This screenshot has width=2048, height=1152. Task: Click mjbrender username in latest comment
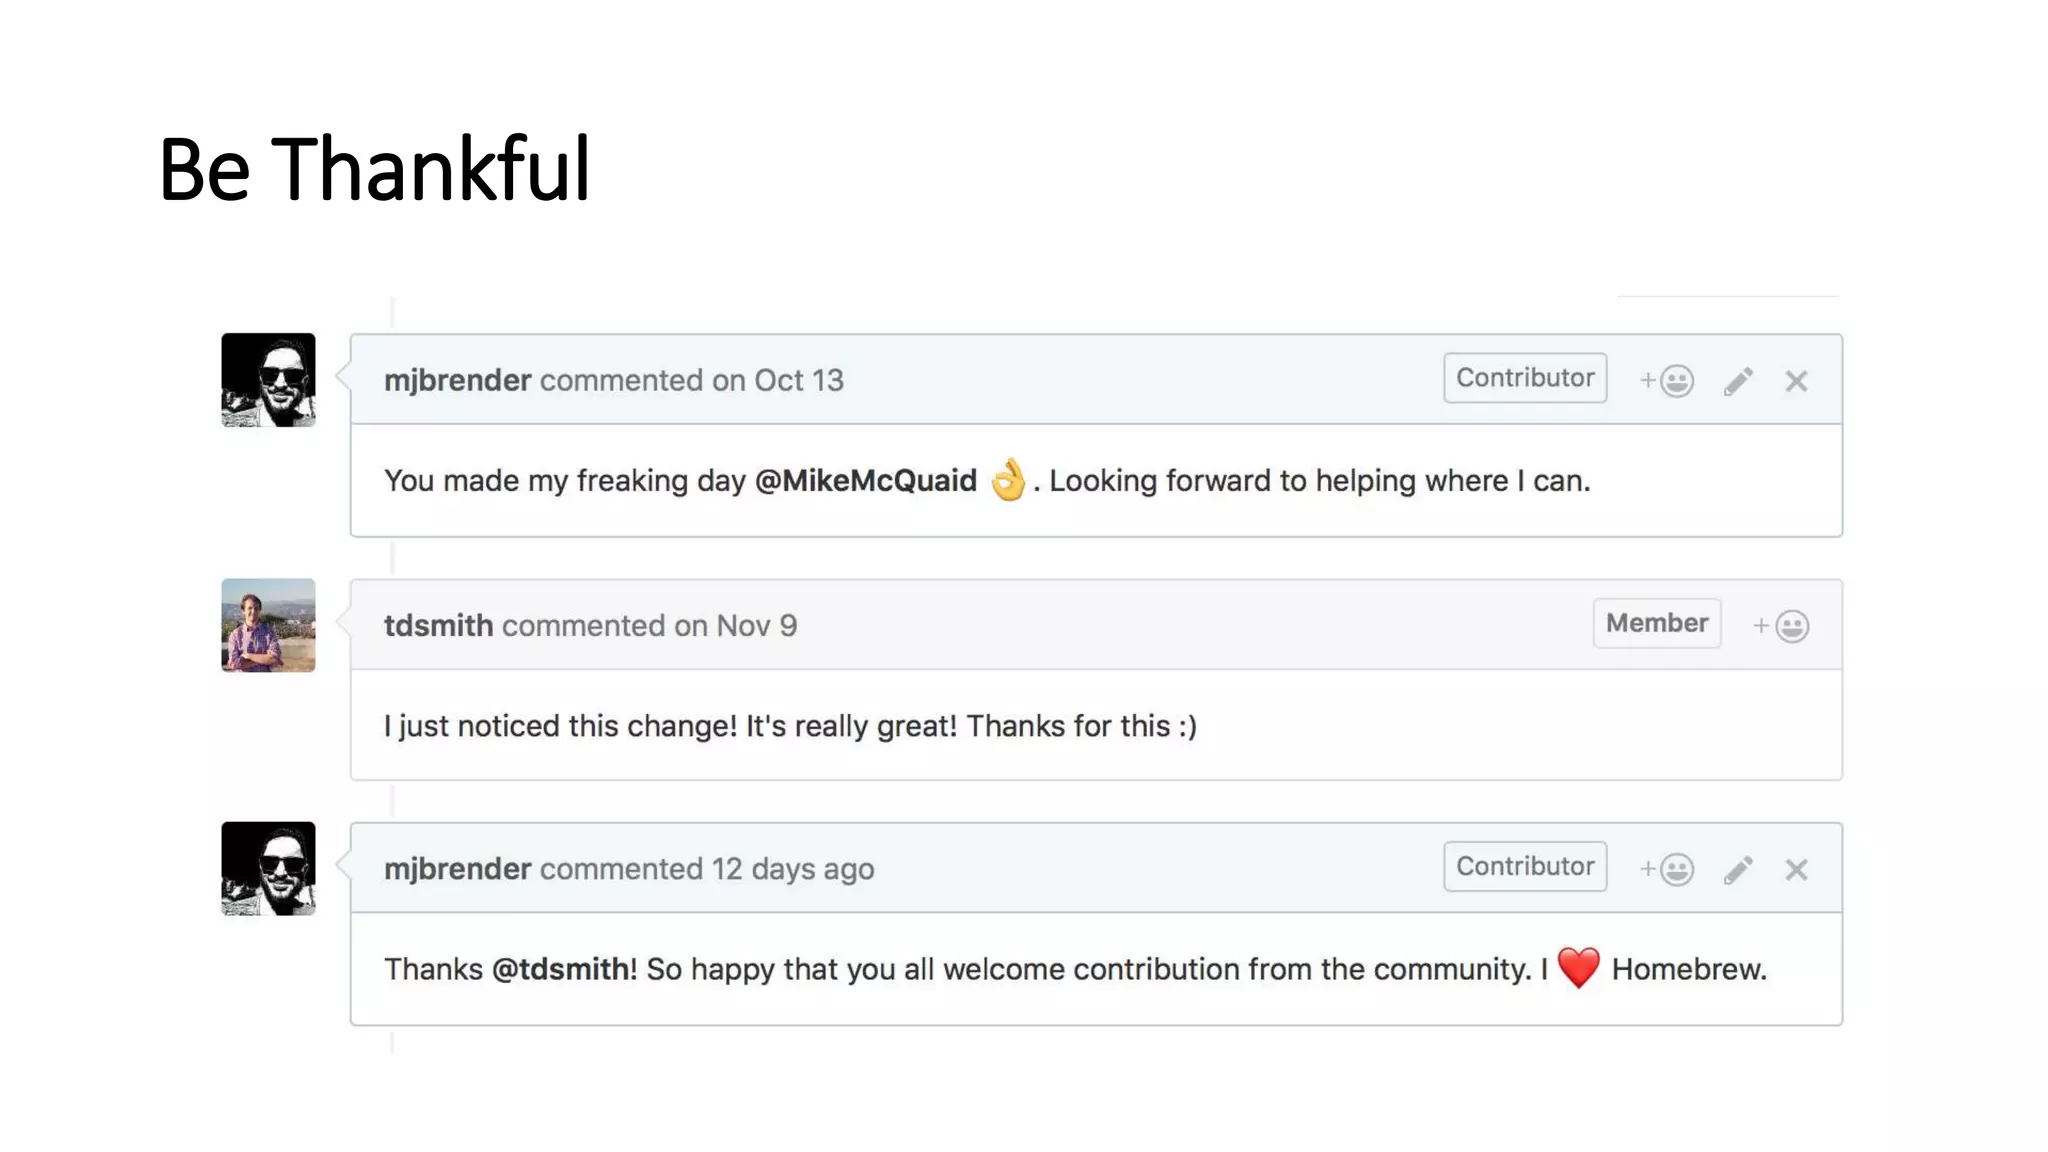(x=457, y=869)
